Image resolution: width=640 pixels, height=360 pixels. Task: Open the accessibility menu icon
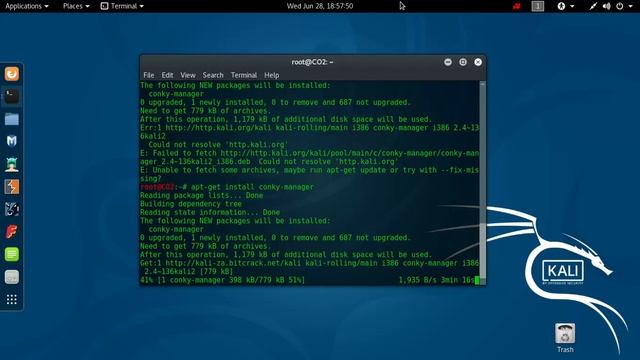point(562,6)
